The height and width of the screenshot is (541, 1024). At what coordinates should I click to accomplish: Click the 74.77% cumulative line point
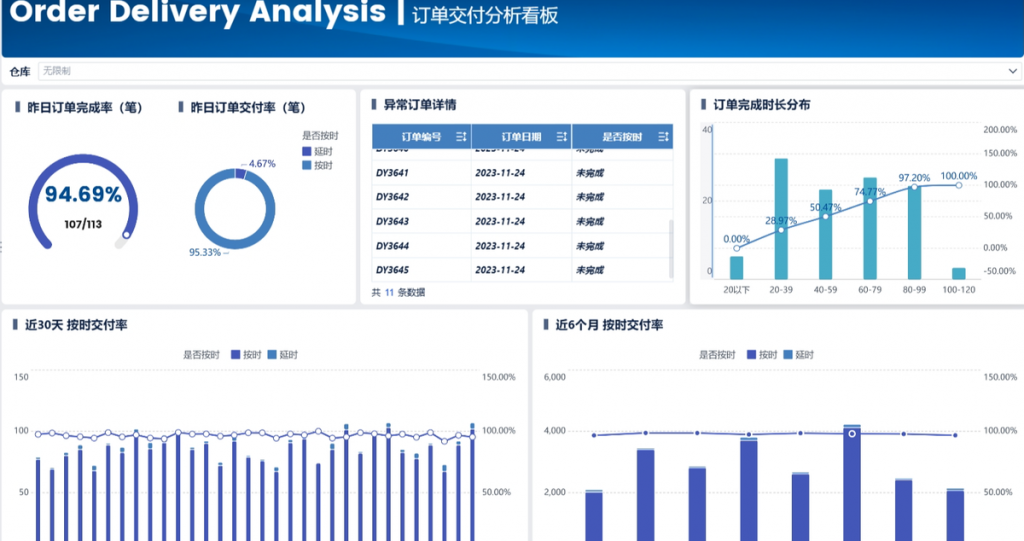[870, 201]
